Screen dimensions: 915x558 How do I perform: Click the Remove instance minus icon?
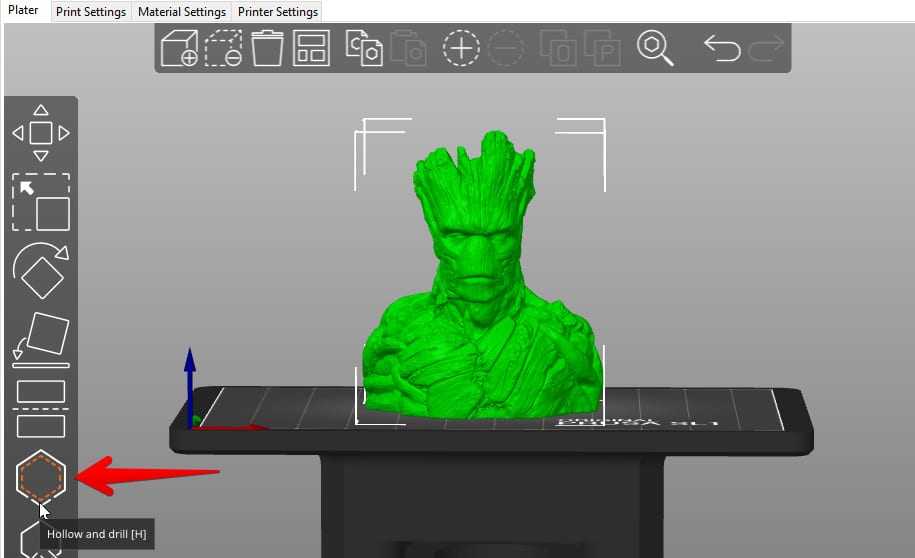506,48
